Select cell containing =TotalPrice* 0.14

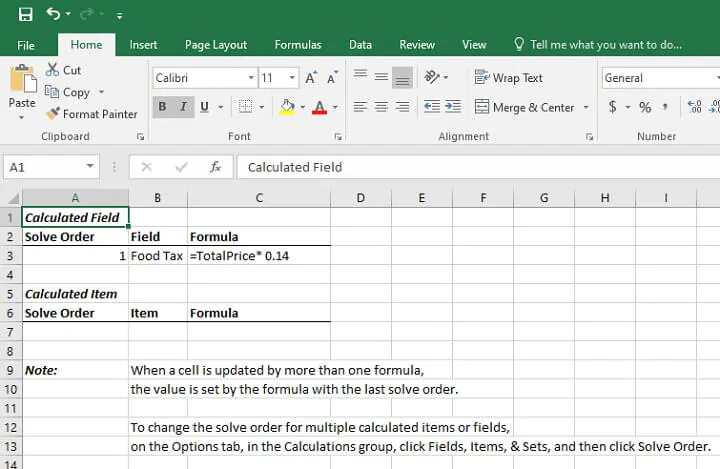[259, 256]
